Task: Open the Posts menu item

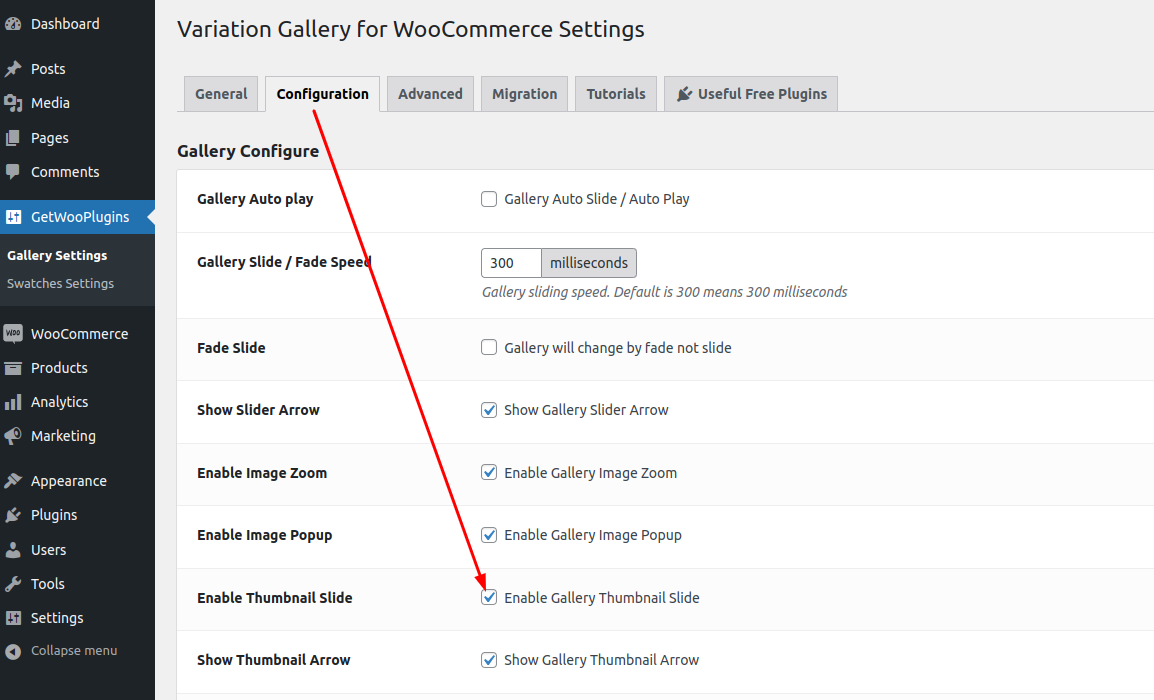Action: click(77, 68)
